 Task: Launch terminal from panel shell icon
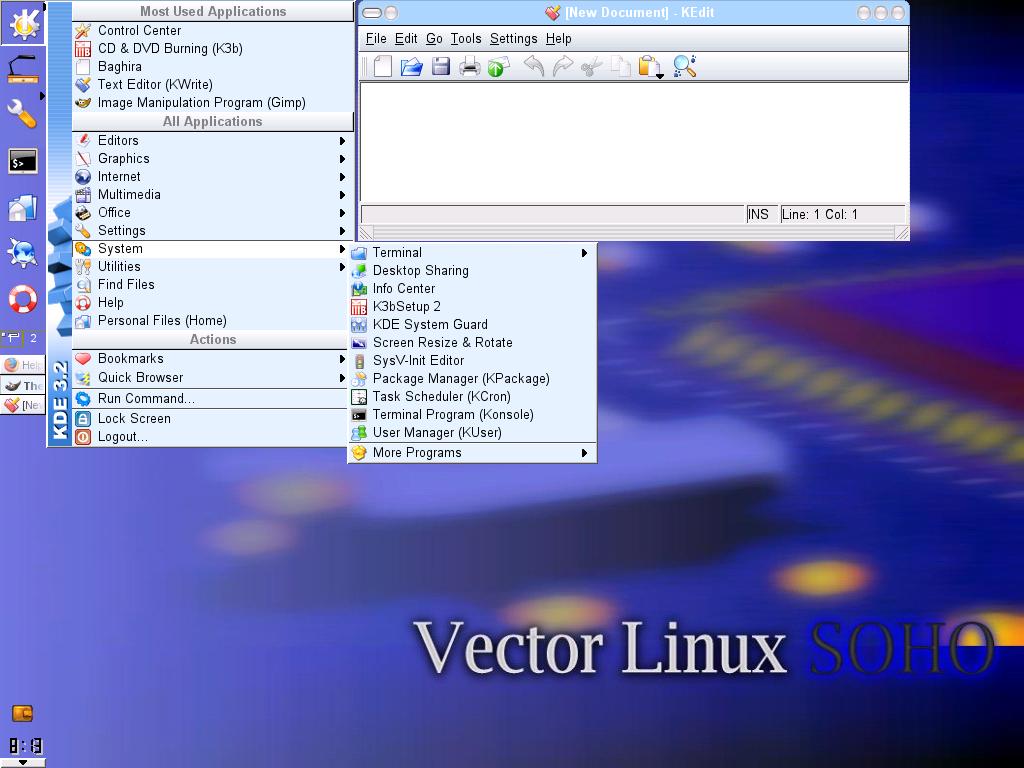tap(23, 161)
